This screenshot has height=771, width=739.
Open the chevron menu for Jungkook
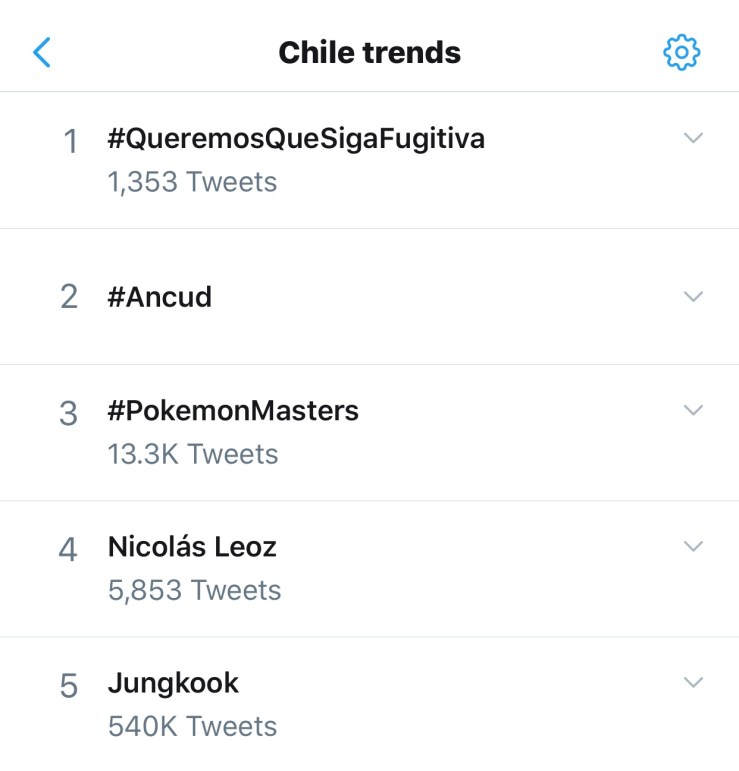click(x=693, y=682)
